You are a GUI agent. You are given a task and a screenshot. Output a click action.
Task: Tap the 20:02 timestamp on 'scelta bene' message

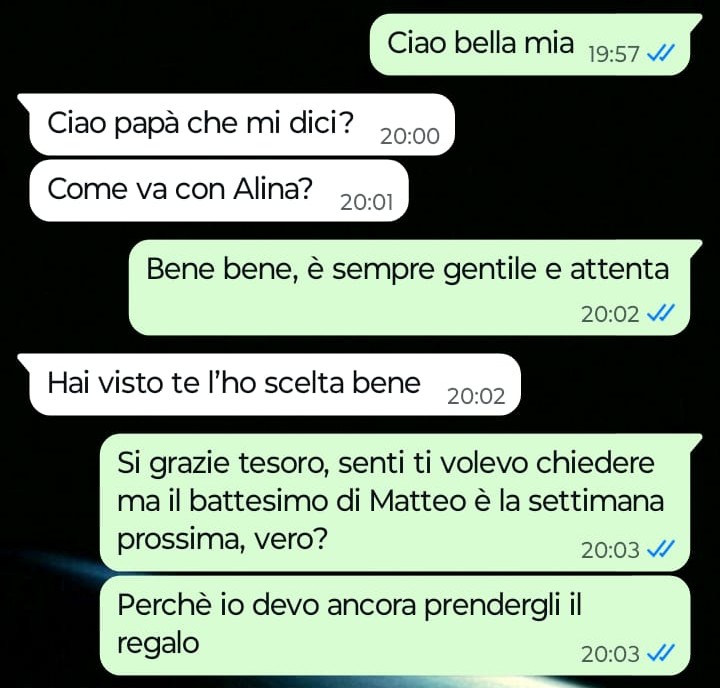point(476,396)
